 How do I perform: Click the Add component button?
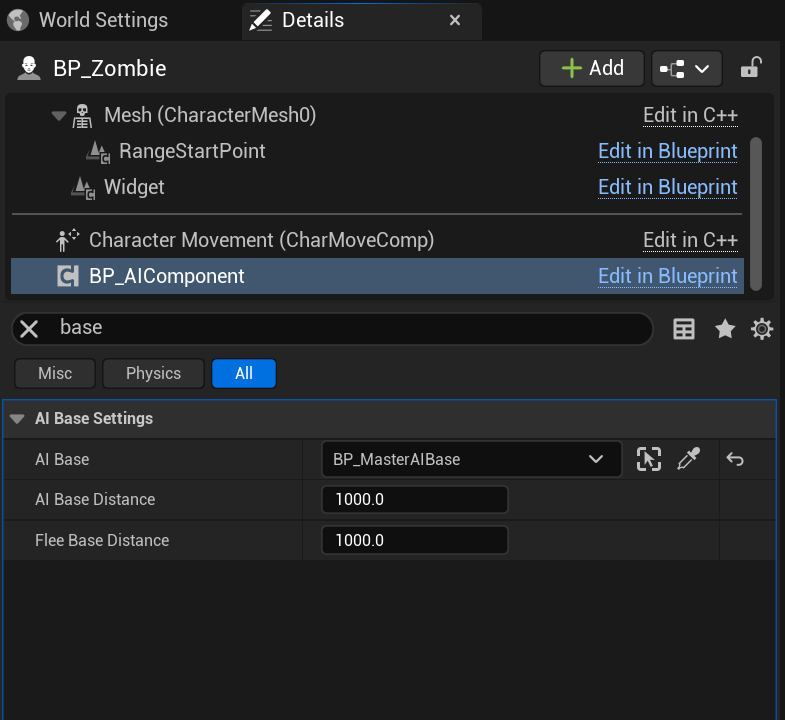coord(592,68)
